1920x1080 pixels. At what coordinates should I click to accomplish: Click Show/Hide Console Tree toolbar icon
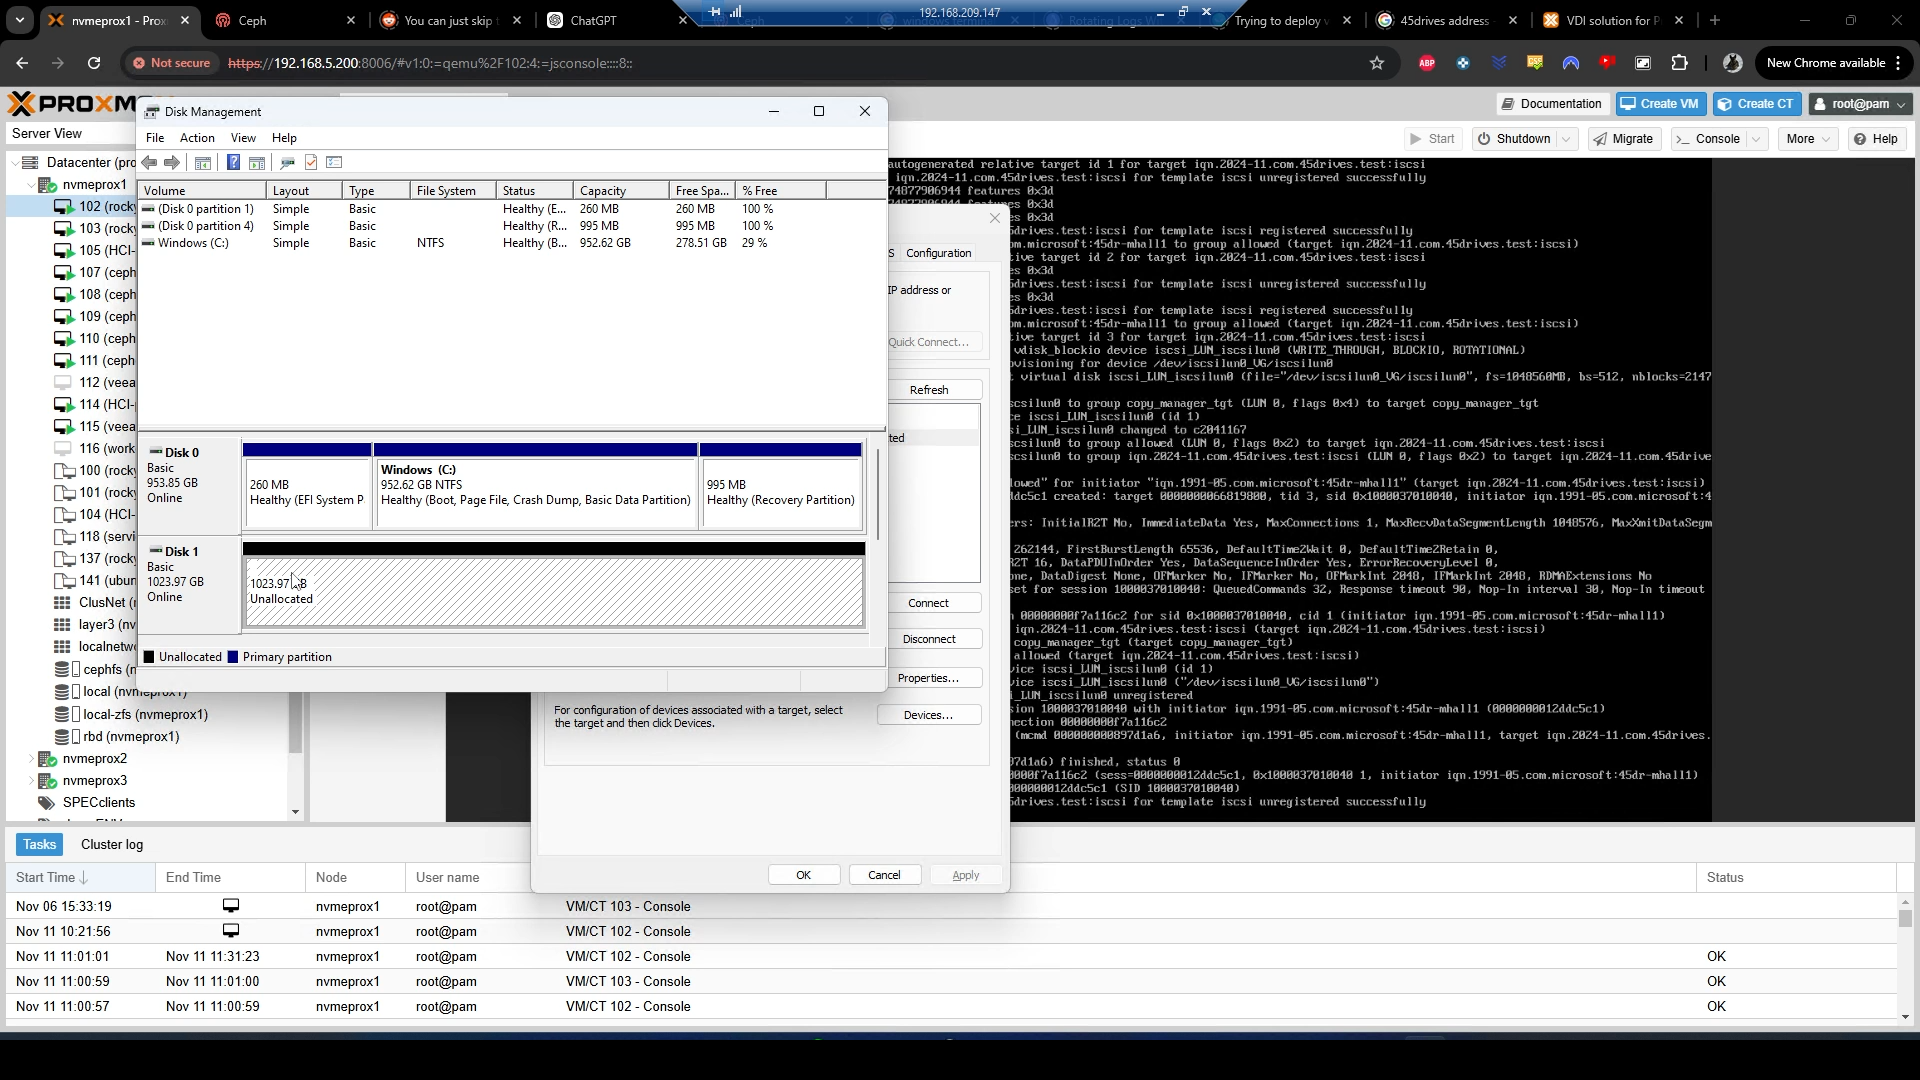pyautogui.click(x=203, y=162)
